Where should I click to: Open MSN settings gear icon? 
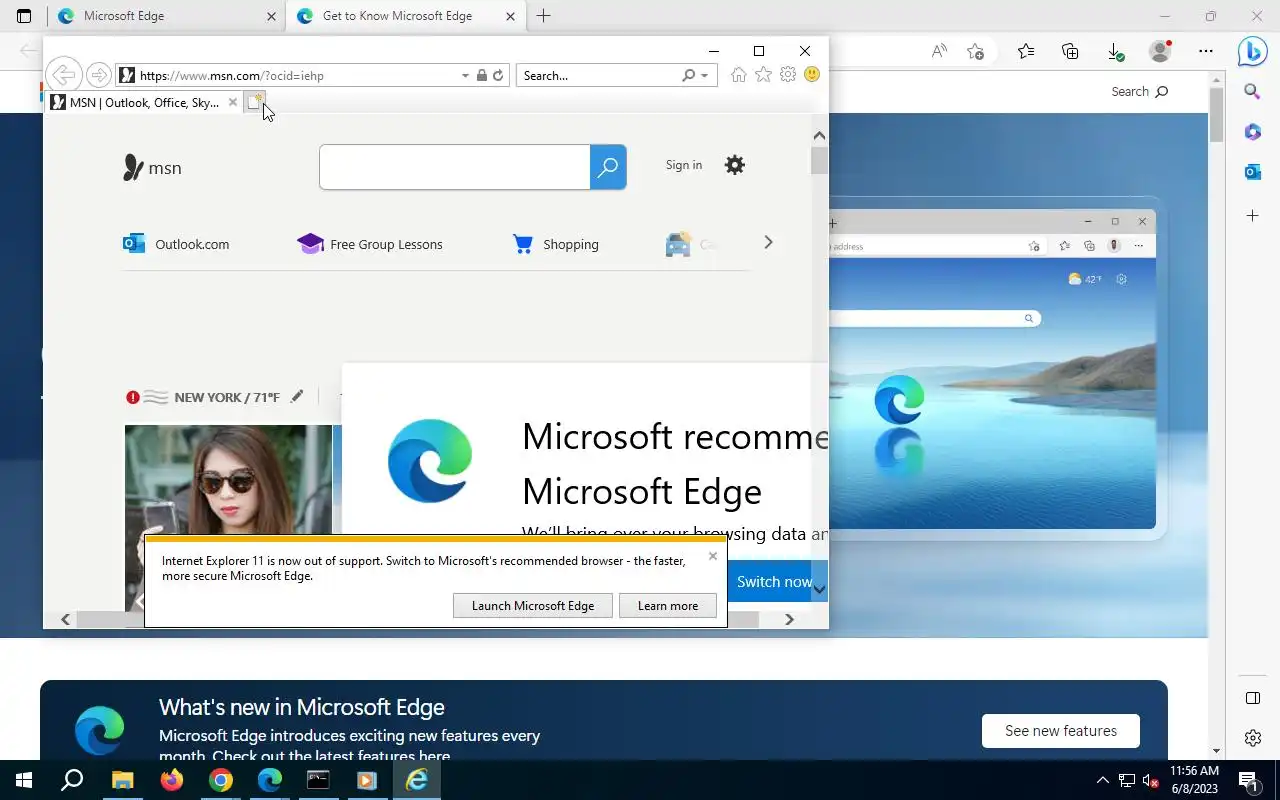coord(735,165)
